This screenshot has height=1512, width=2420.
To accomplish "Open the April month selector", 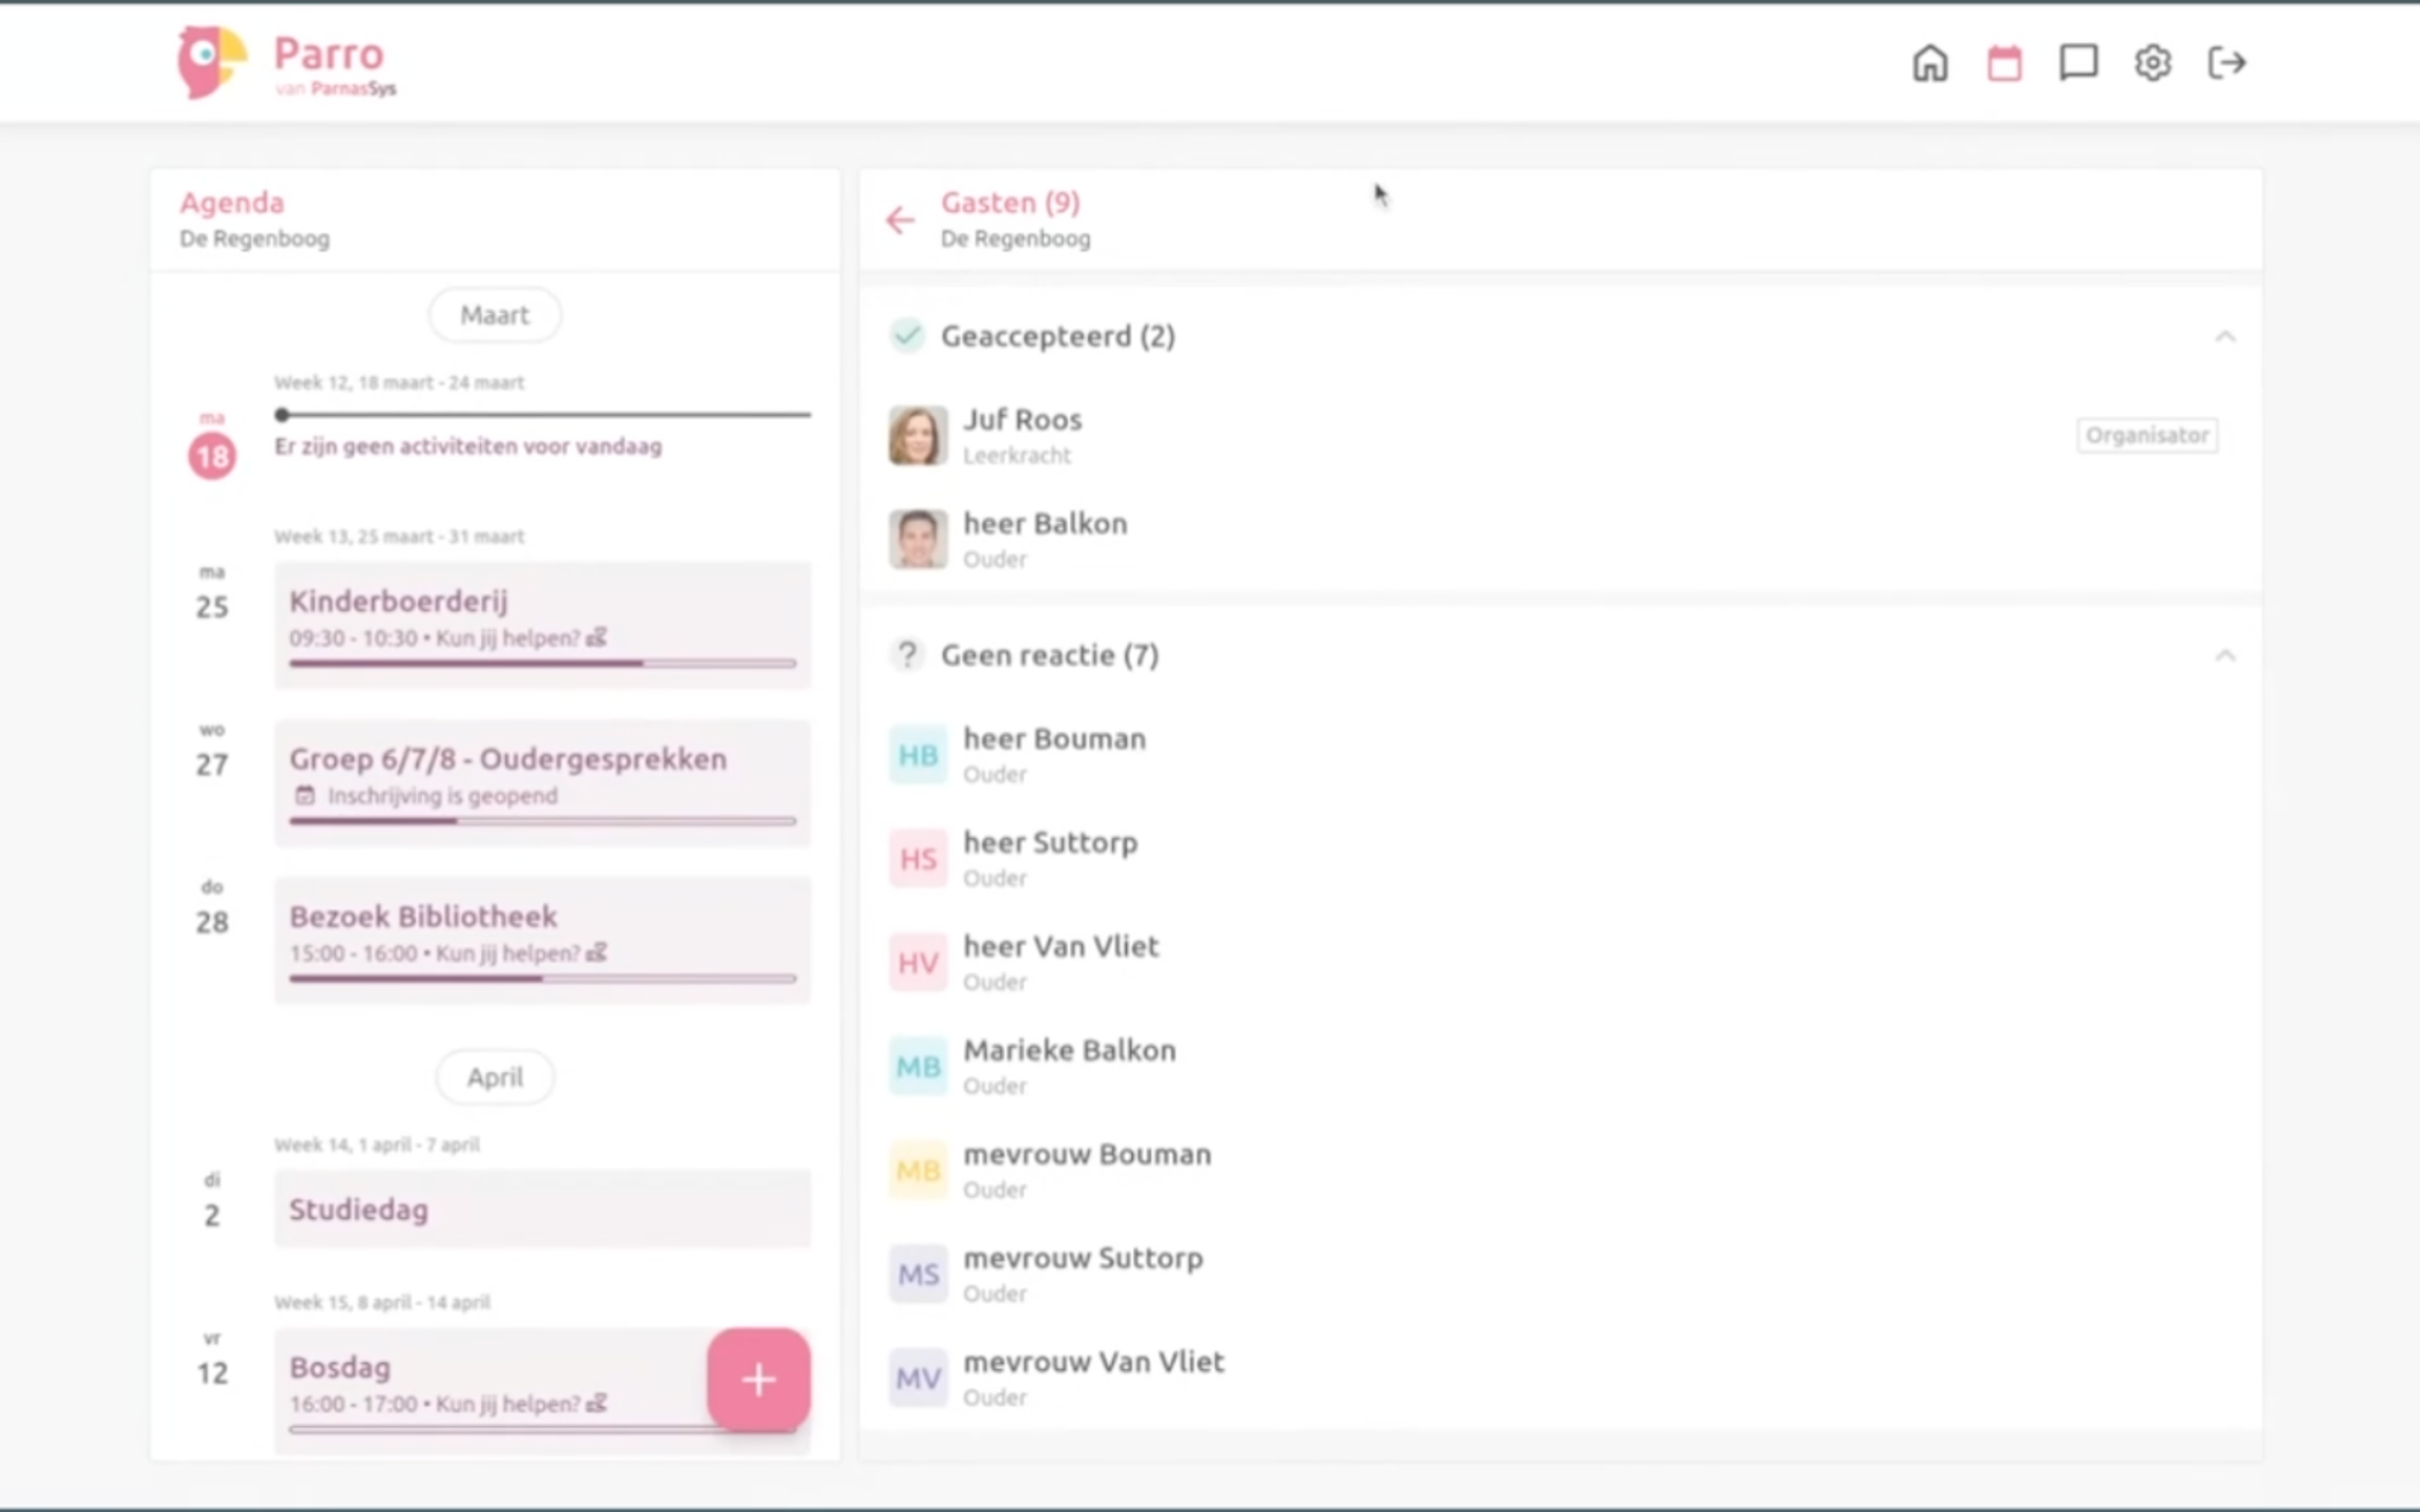I will click(x=494, y=1077).
